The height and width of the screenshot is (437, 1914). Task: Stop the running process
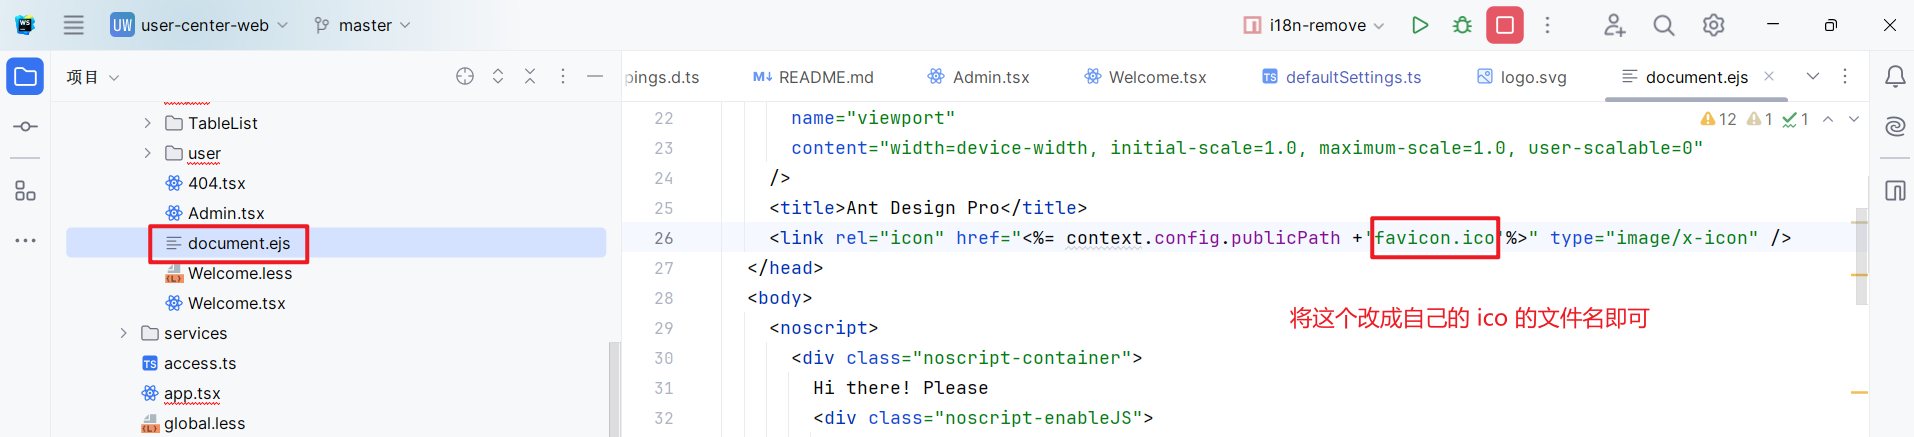1504,25
